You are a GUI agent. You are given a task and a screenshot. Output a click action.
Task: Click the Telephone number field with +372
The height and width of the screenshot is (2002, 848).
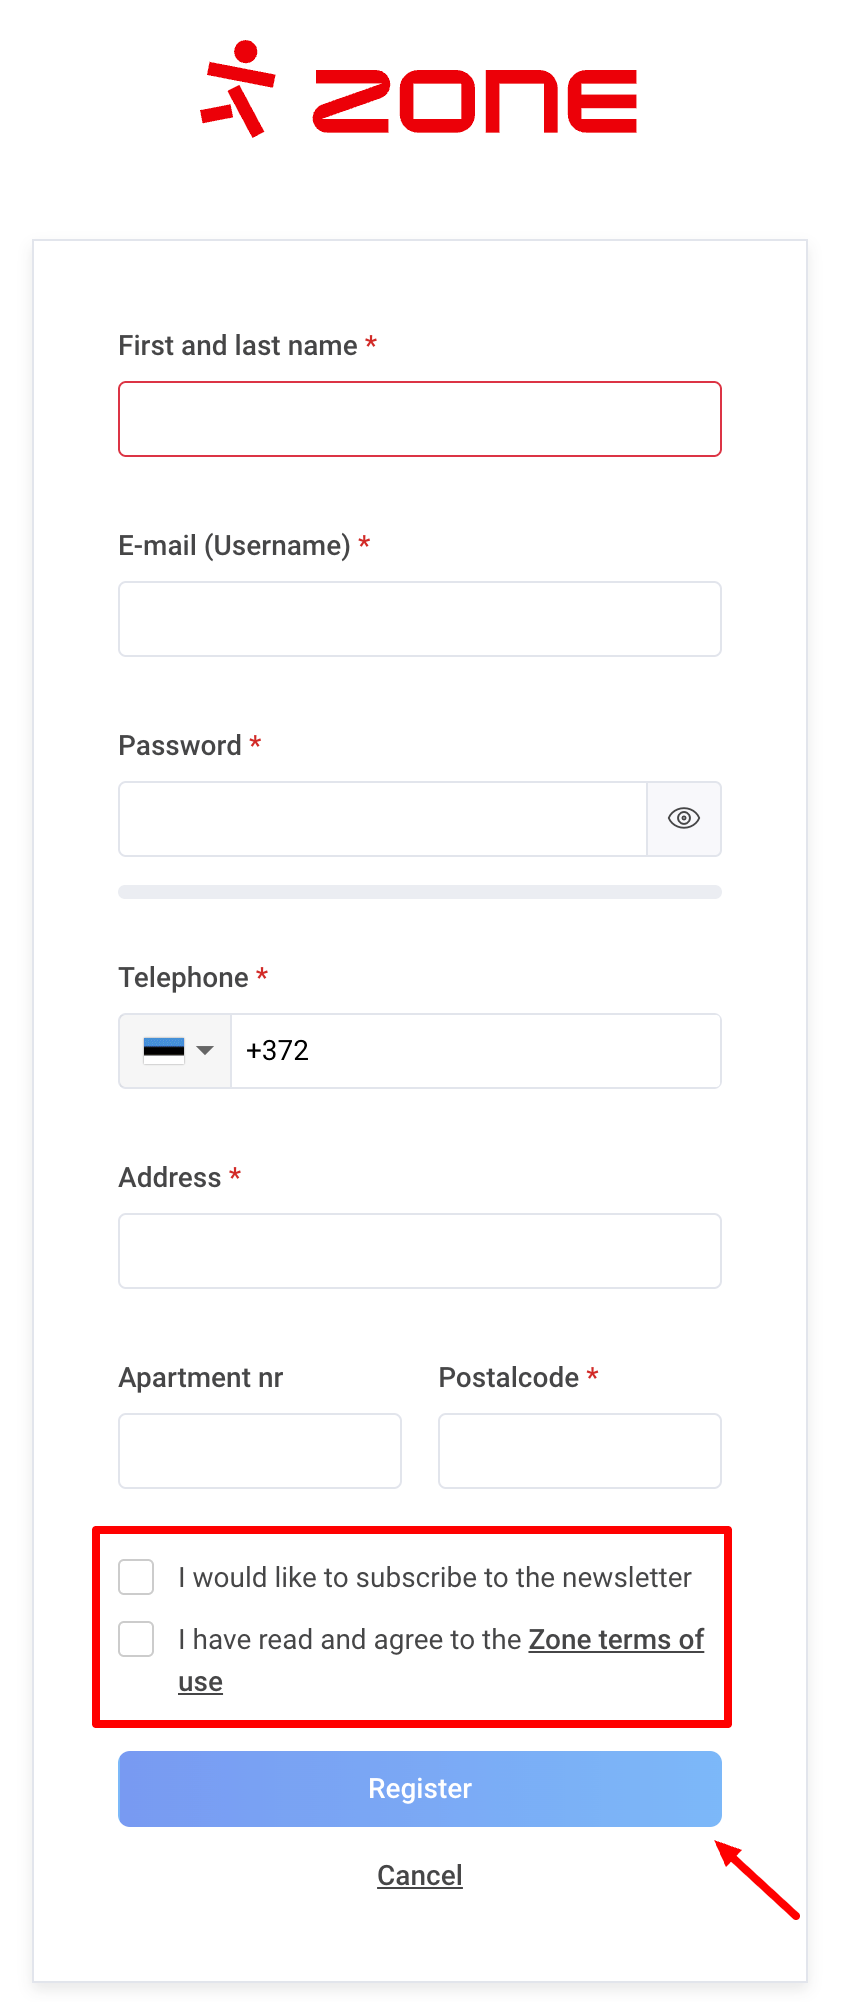click(x=476, y=1051)
